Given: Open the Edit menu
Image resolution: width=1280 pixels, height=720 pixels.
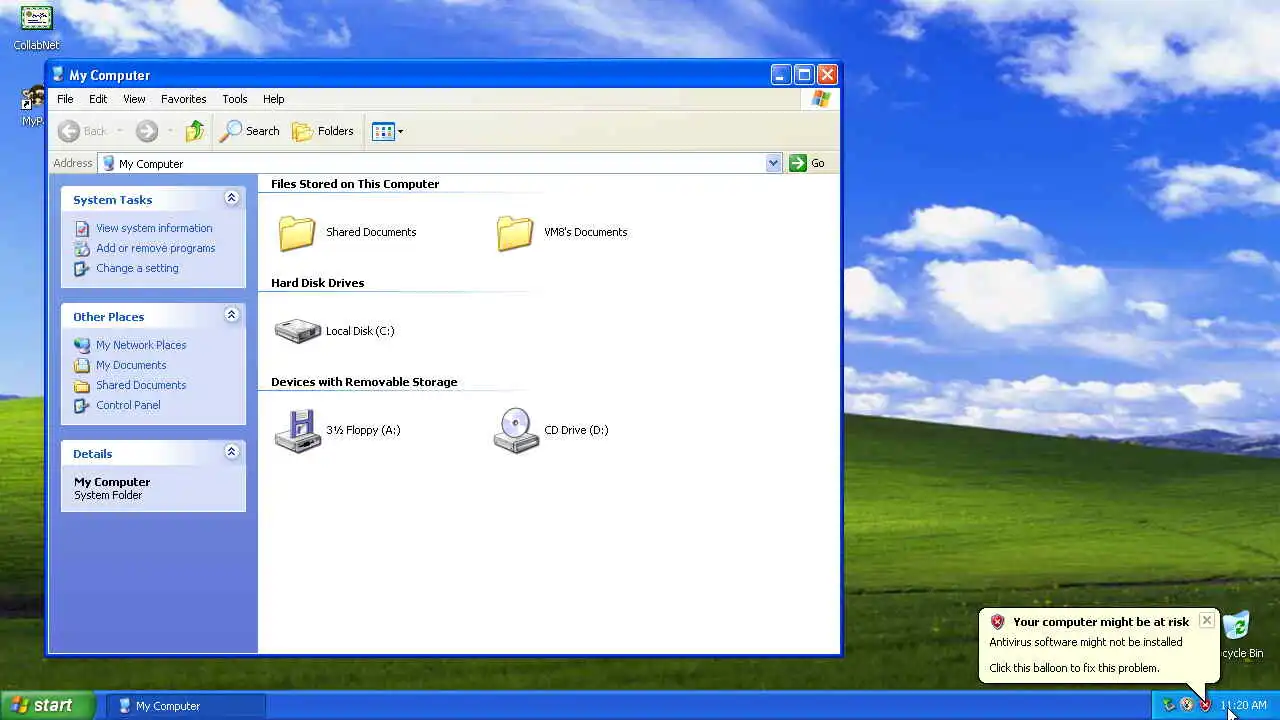Looking at the screenshot, I should [x=98, y=99].
